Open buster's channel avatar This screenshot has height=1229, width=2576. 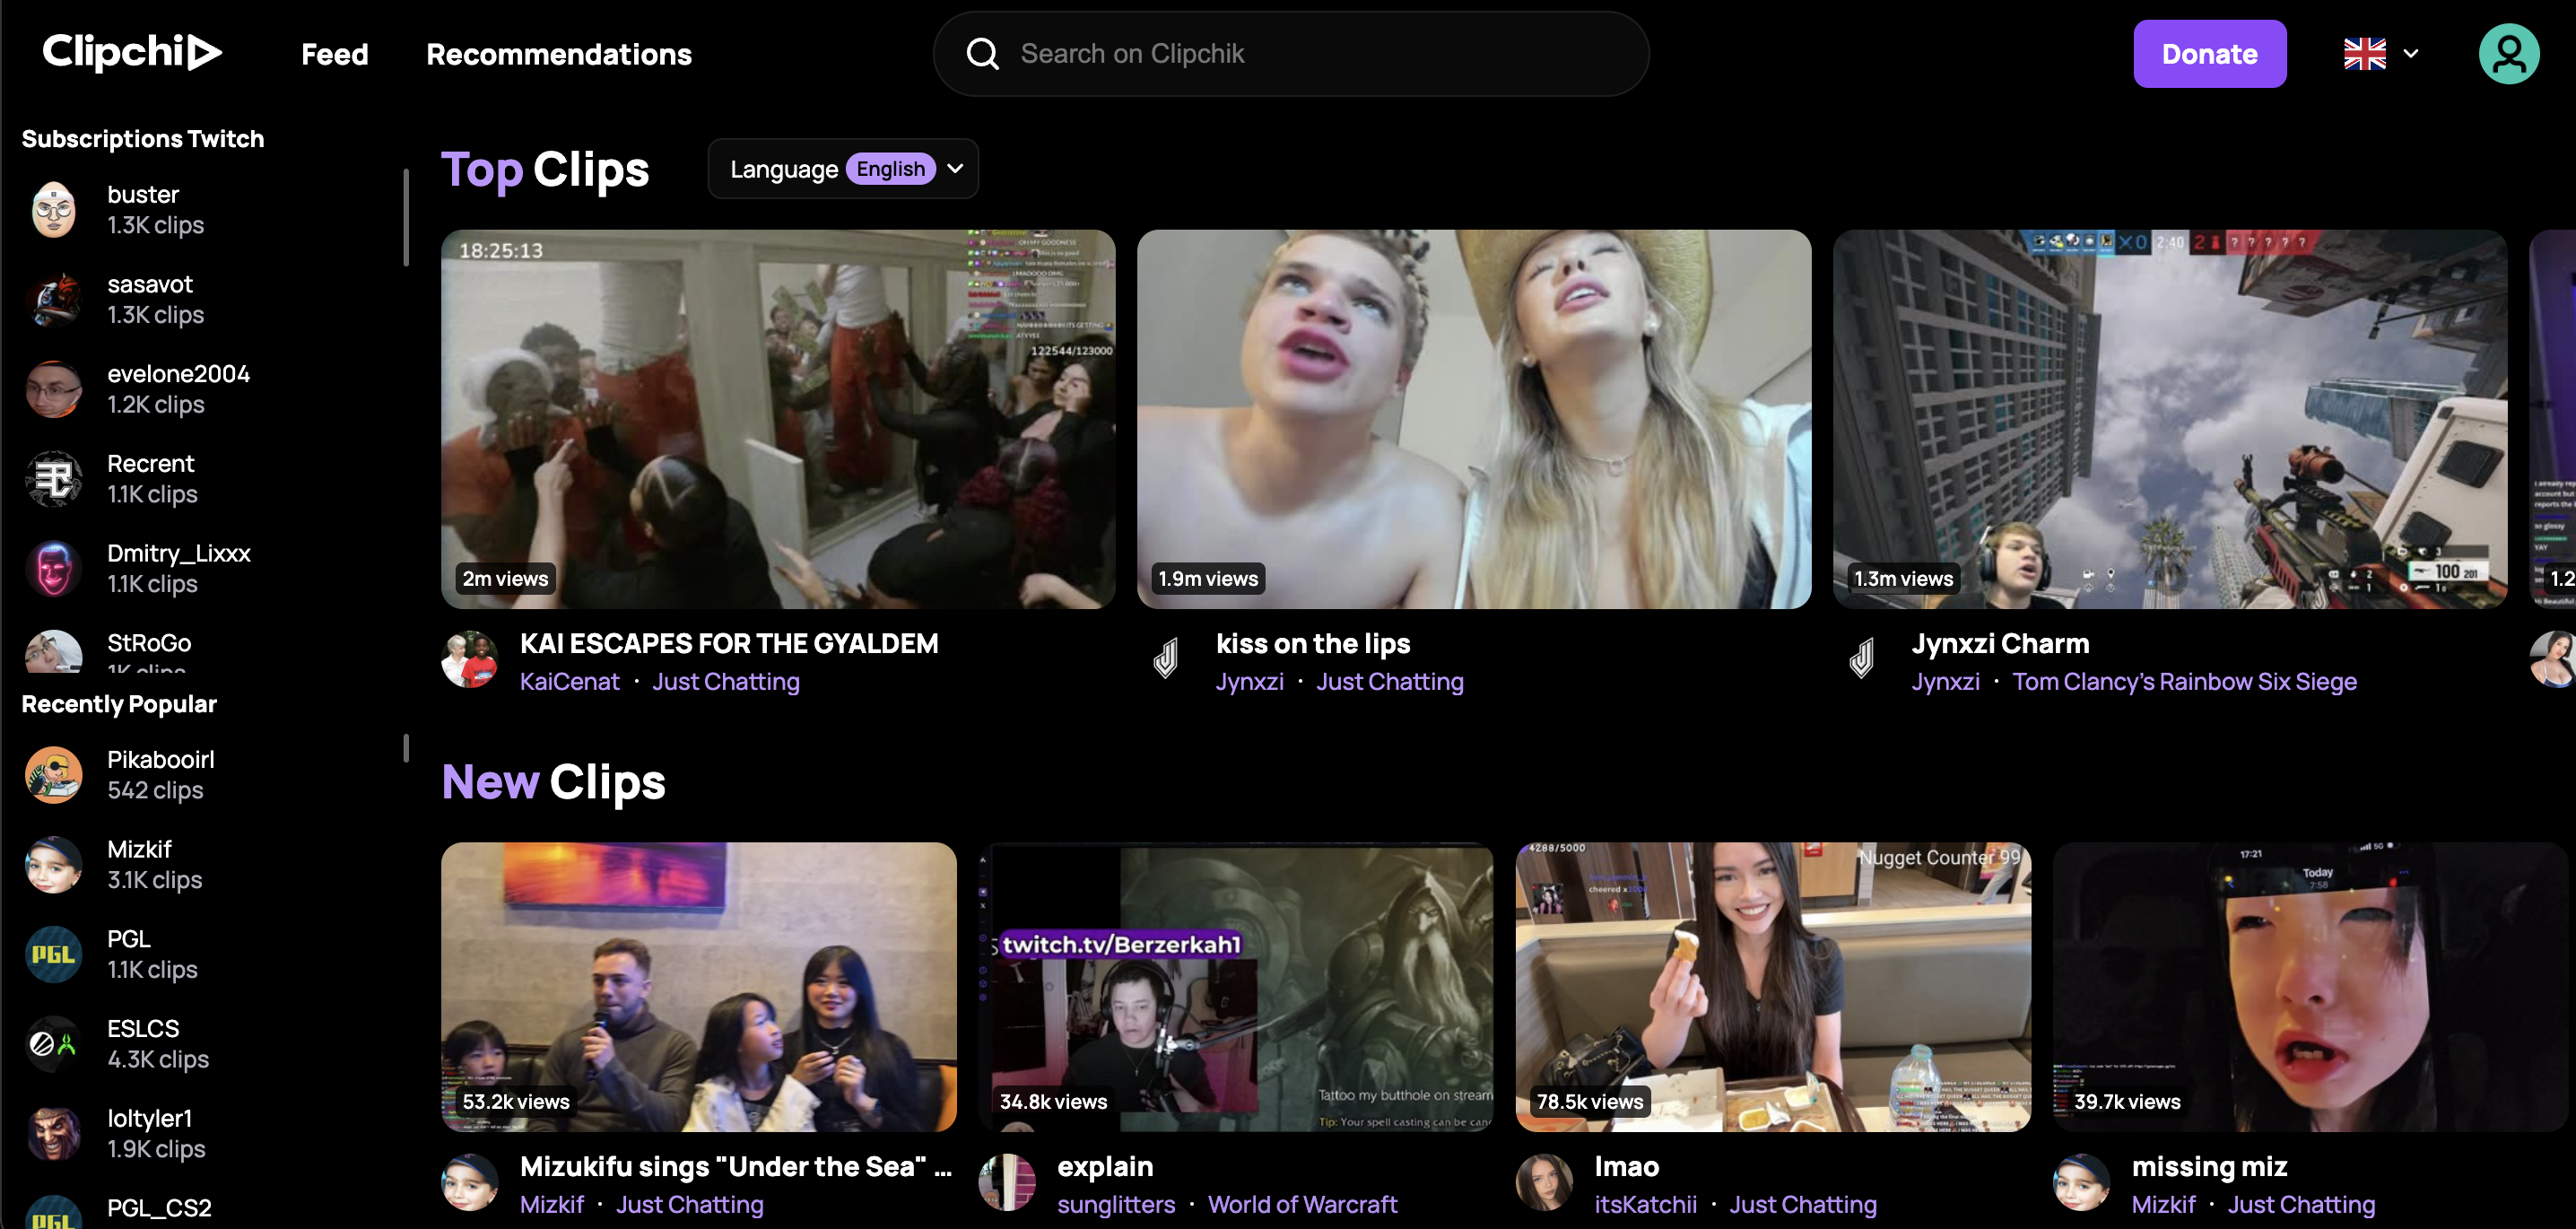coord(53,210)
